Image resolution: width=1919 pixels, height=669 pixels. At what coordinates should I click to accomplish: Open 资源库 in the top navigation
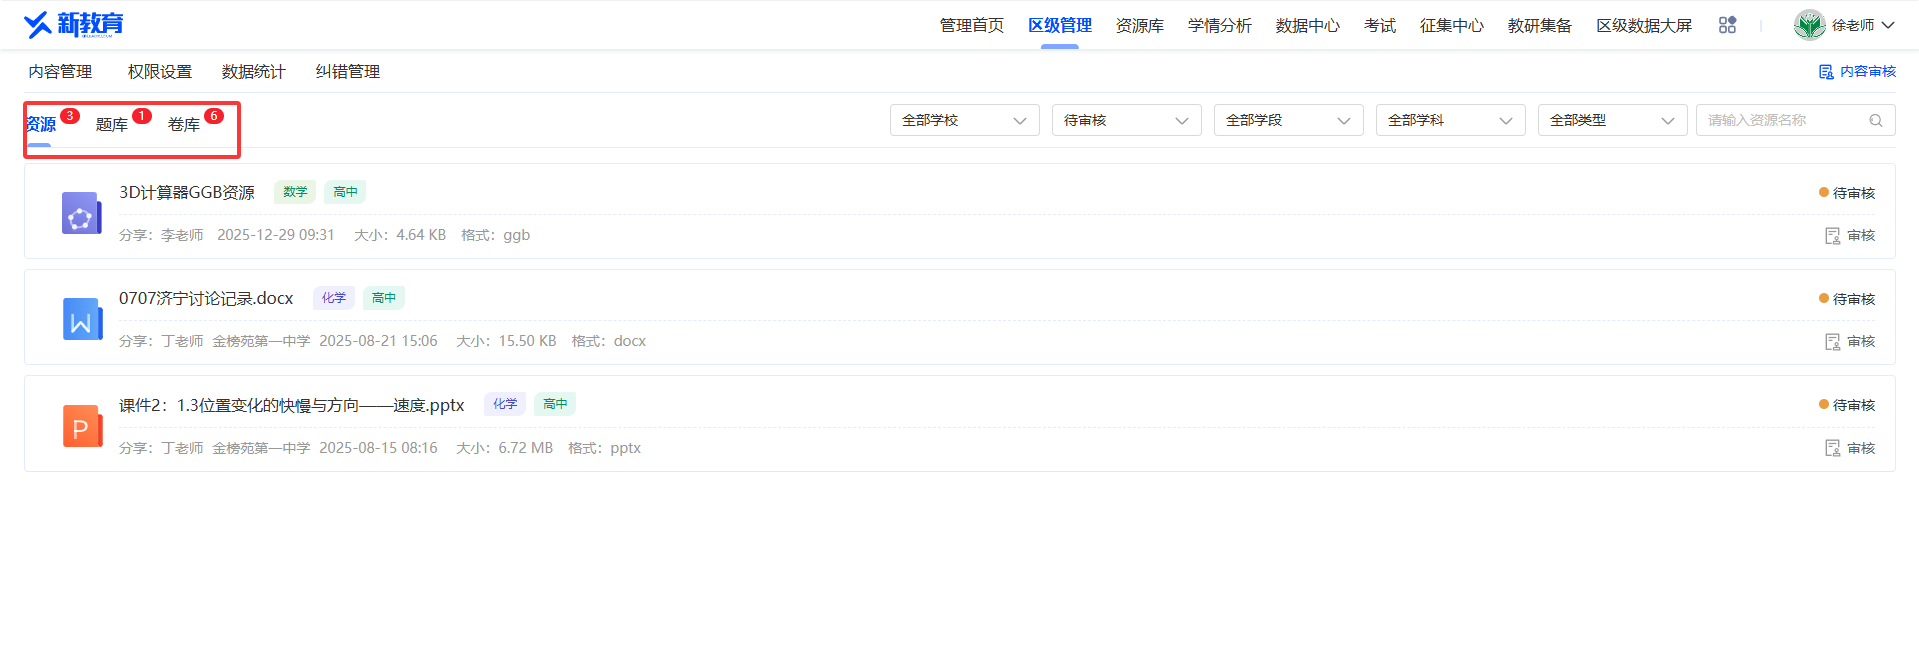tap(1140, 26)
